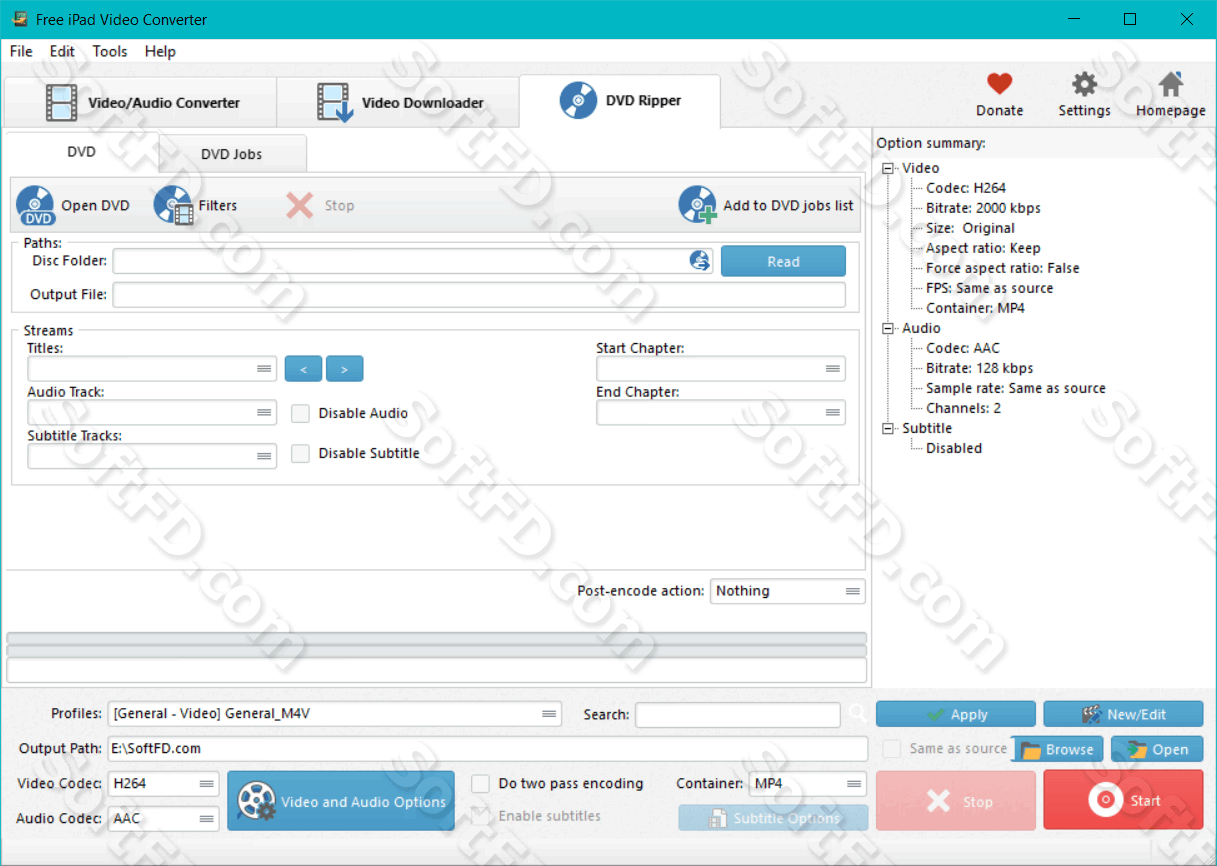Open Settings via the gear icon

coord(1084,84)
